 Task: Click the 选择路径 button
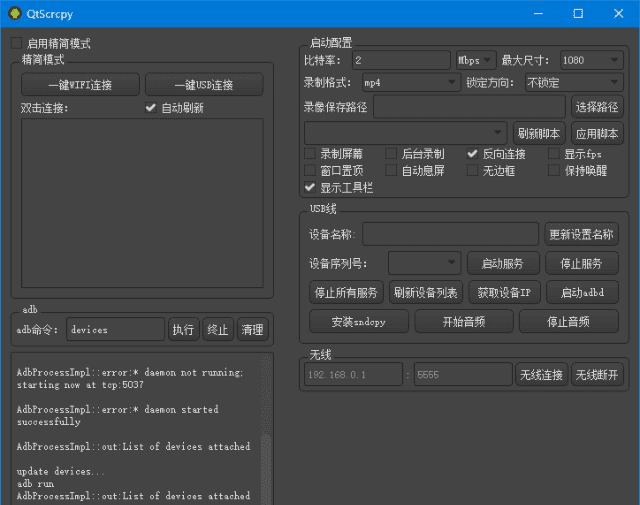[x=597, y=107]
